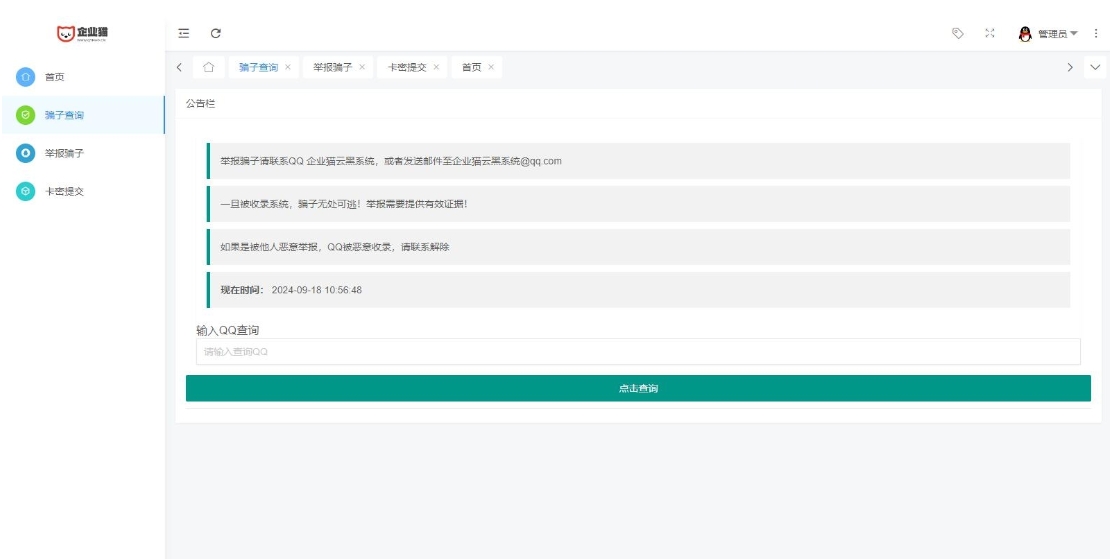The height and width of the screenshot is (559, 1110).
Task: Open 首页 in the sidebar
Action: (55, 77)
